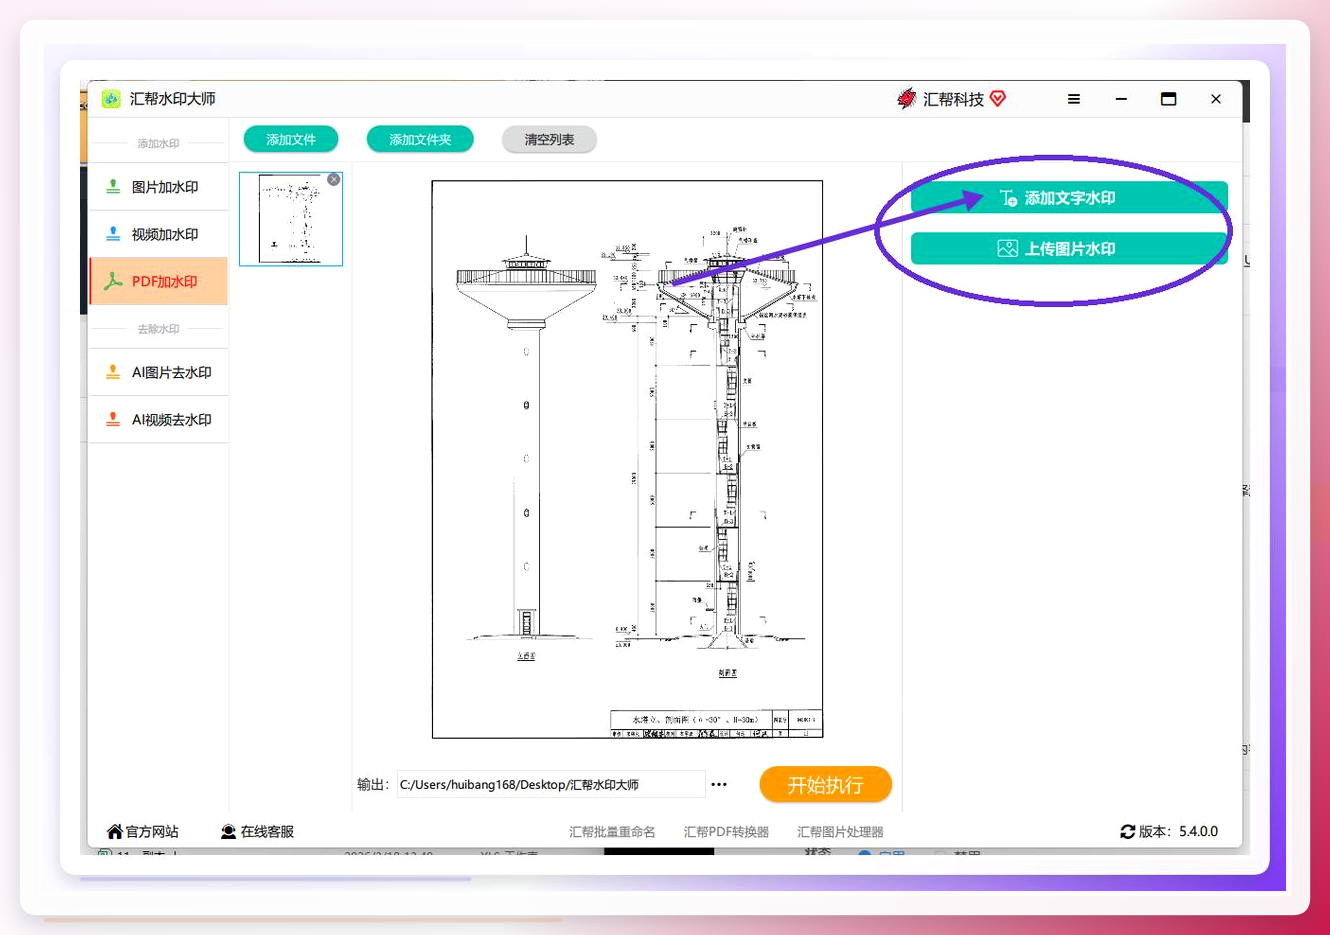Open the 在线客服 link

tap(257, 832)
